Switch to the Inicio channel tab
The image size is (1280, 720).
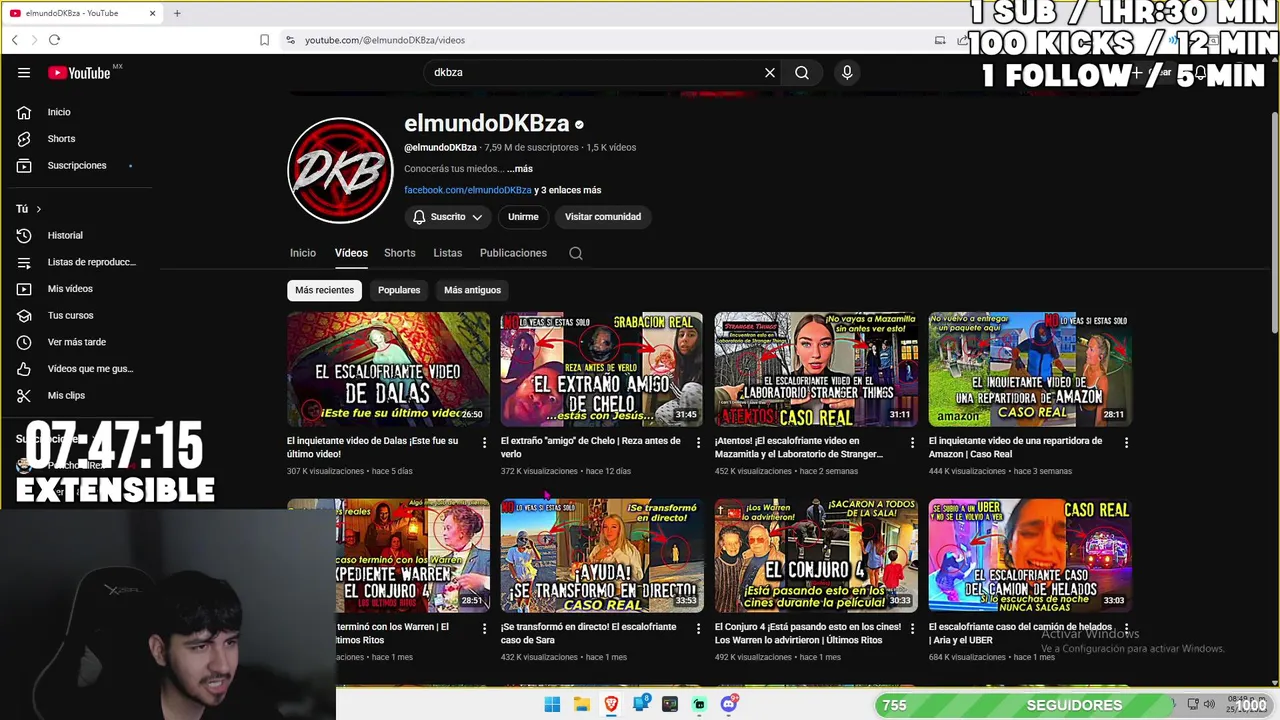pyautogui.click(x=303, y=253)
